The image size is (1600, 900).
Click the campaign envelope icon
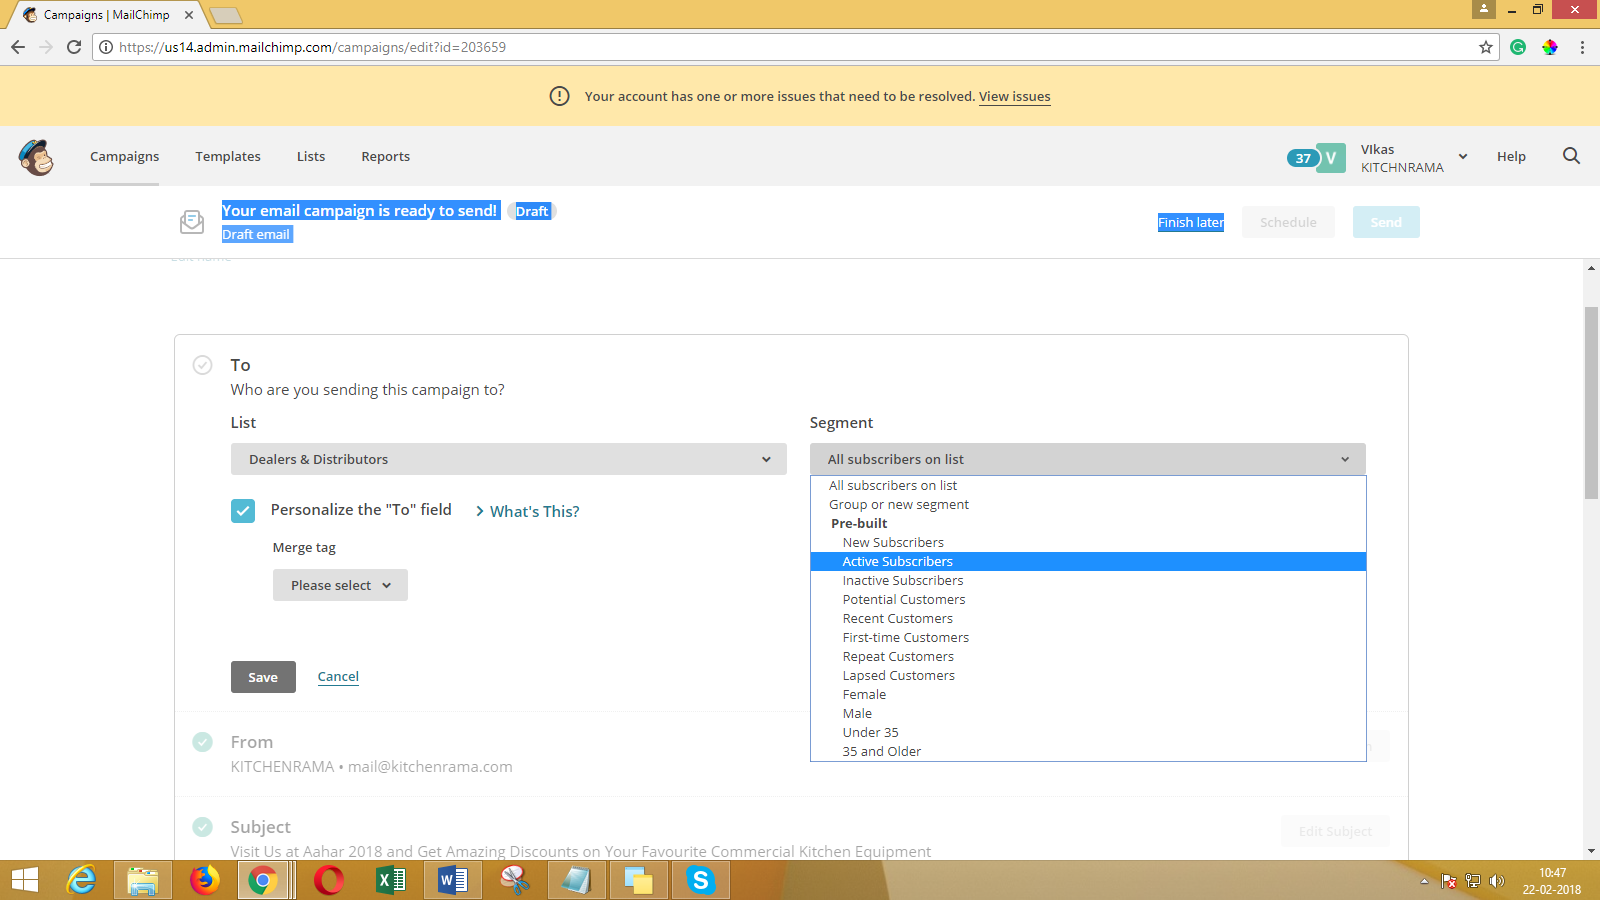point(192,222)
